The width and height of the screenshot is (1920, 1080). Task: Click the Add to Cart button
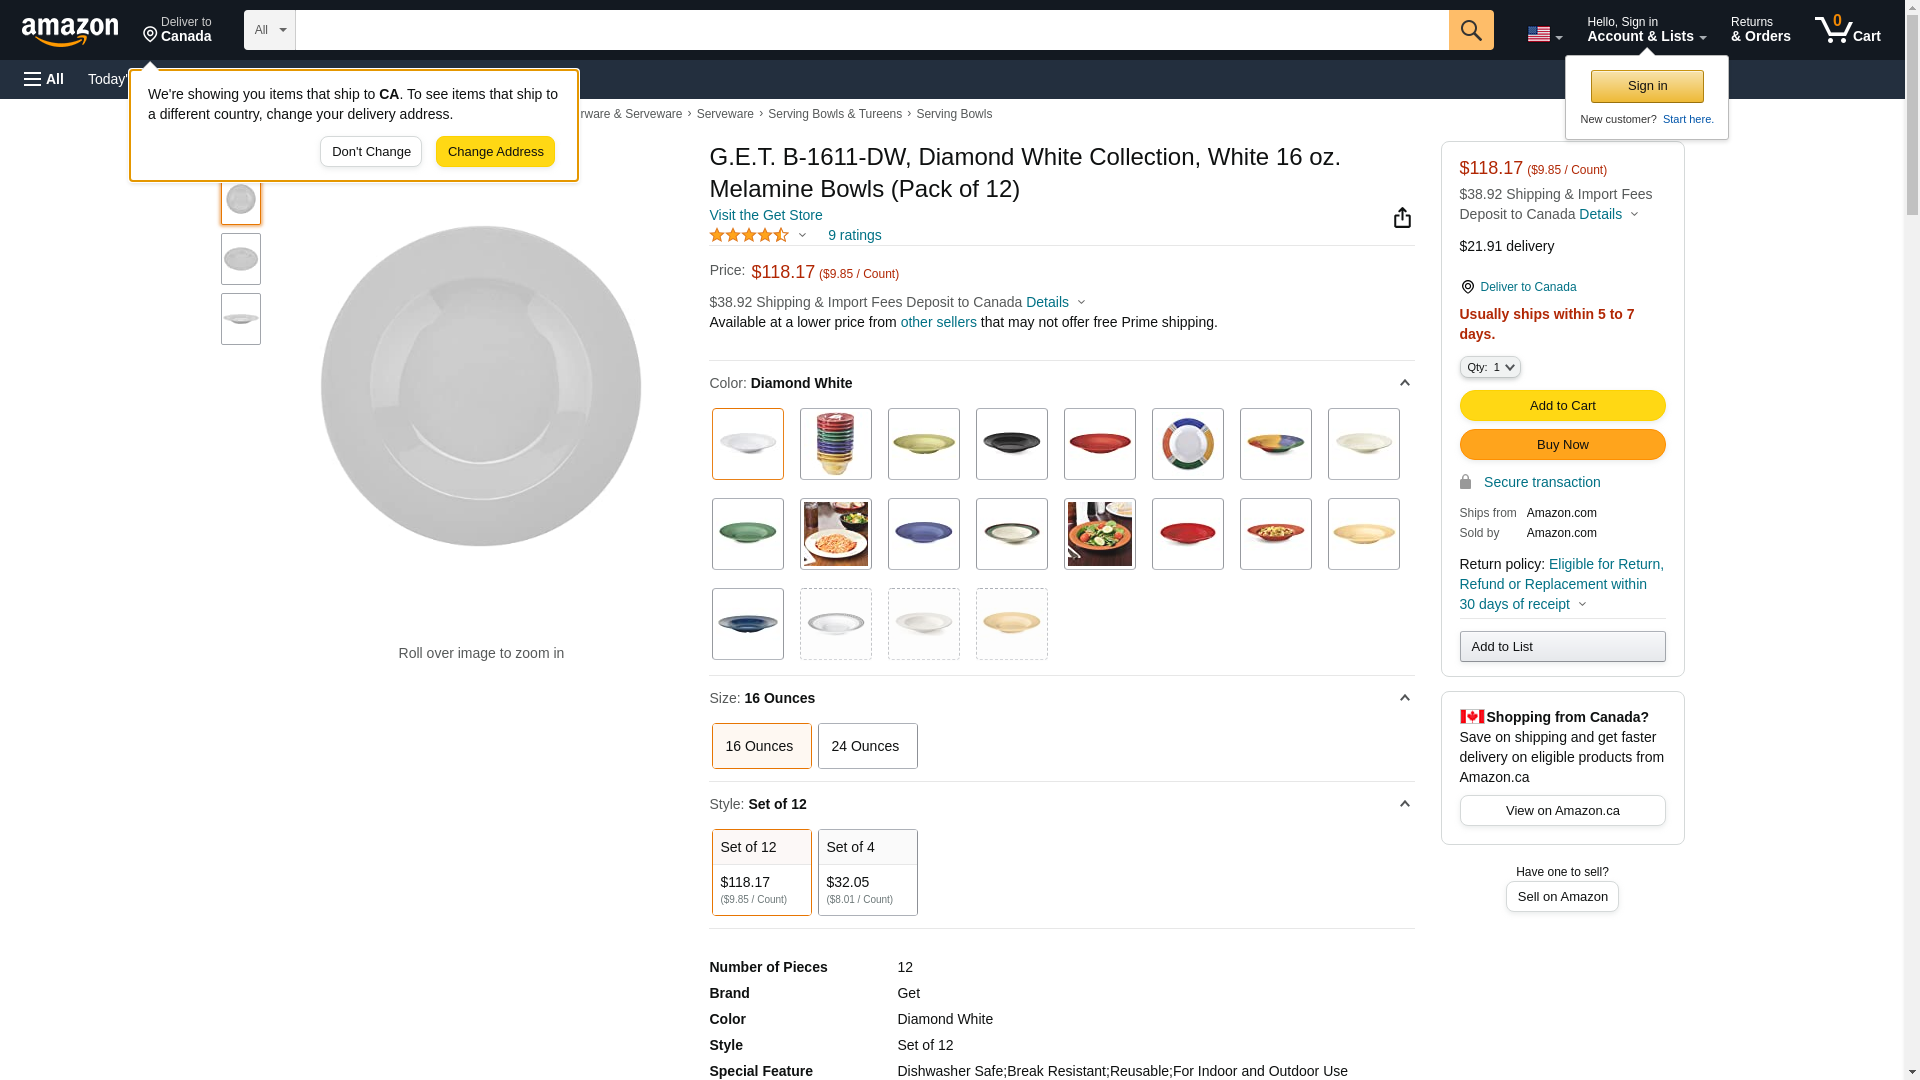coord(1562,405)
